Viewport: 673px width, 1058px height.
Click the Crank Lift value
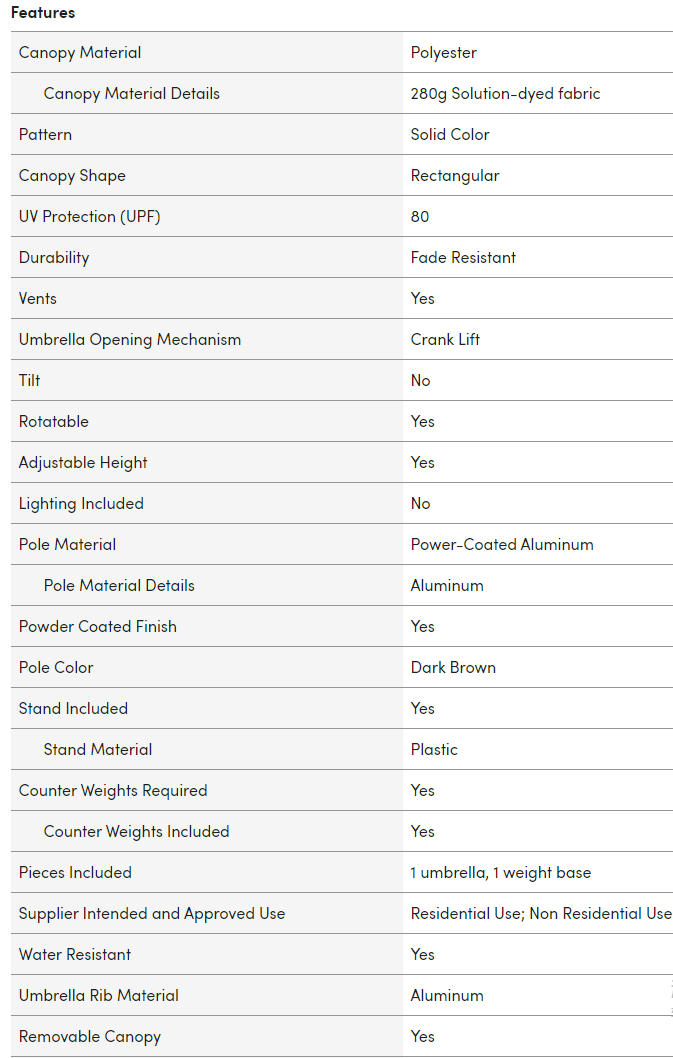point(445,339)
